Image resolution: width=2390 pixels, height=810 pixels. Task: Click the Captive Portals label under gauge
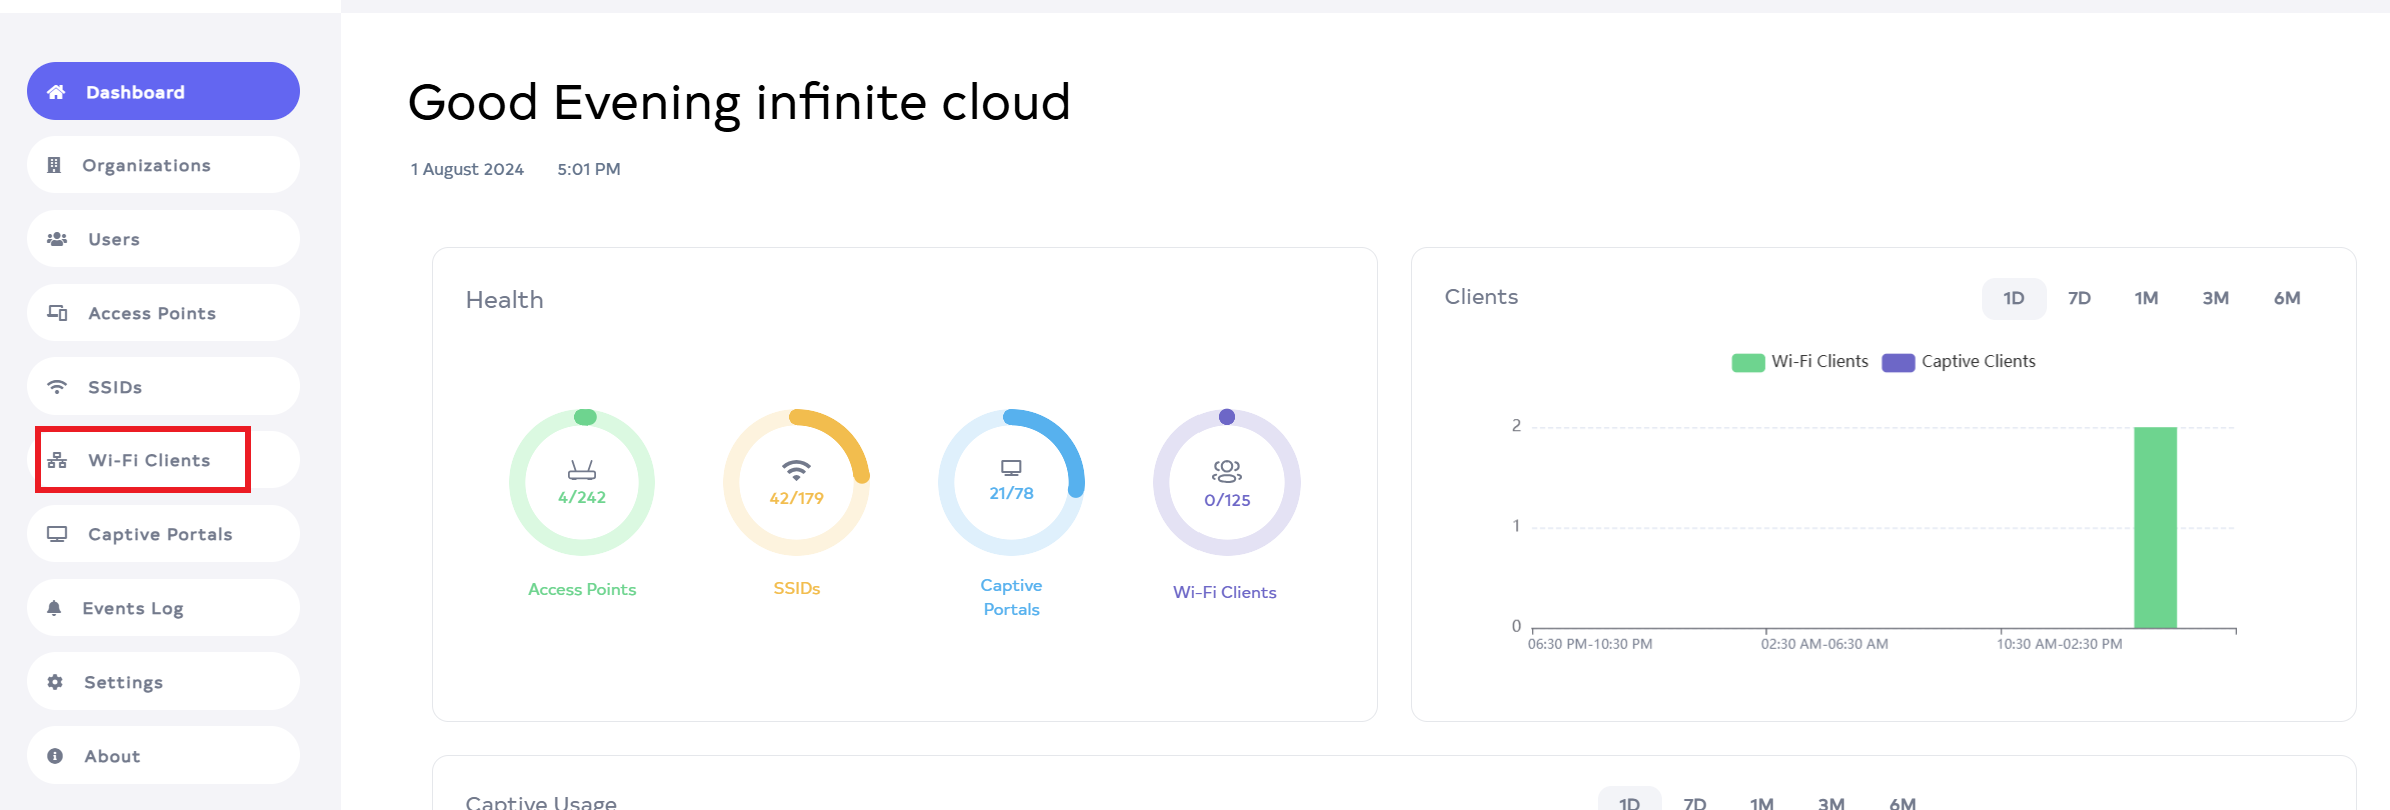1011,597
